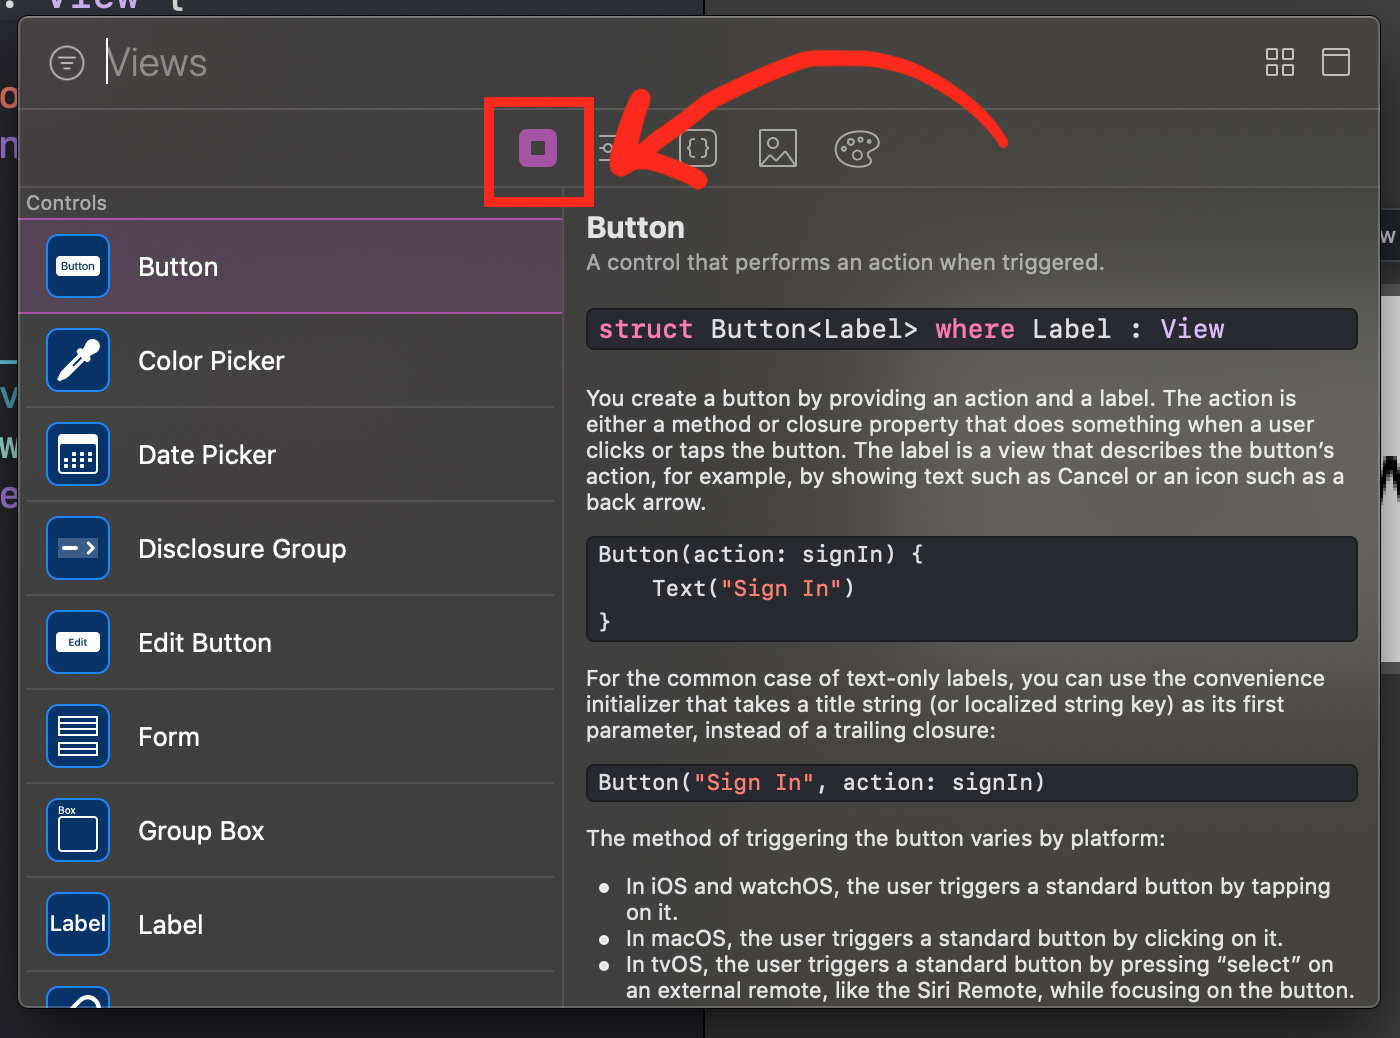
Task: Click the Color Picker eyedropper icon
Action: 78,360
